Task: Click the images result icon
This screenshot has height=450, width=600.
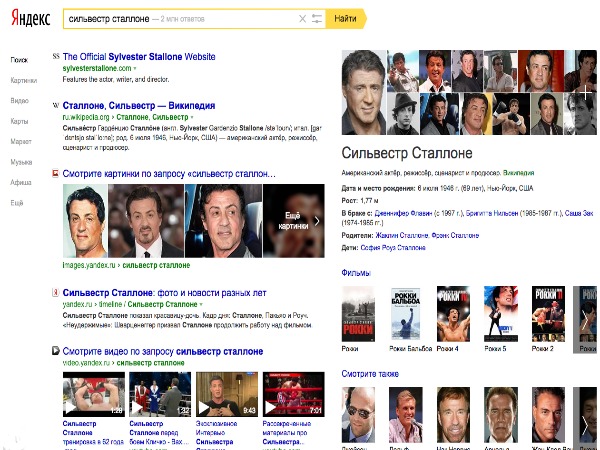Action: coord(55,174)
